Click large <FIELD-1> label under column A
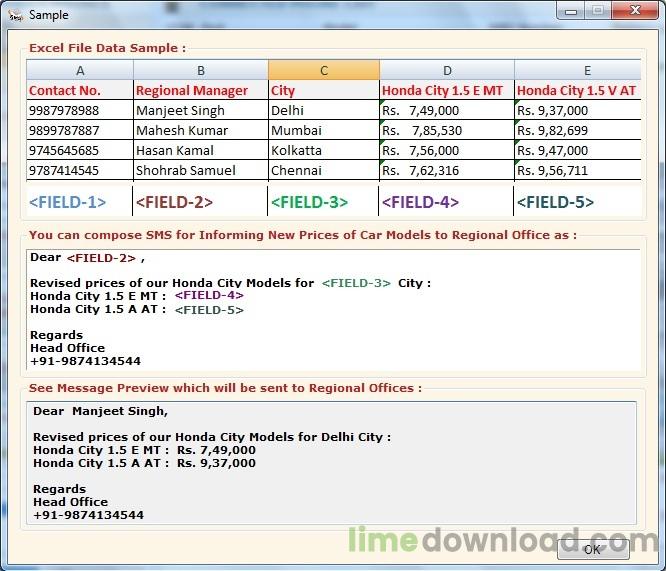The width and height of the screenshot is (666, 571). click(68, 202)
